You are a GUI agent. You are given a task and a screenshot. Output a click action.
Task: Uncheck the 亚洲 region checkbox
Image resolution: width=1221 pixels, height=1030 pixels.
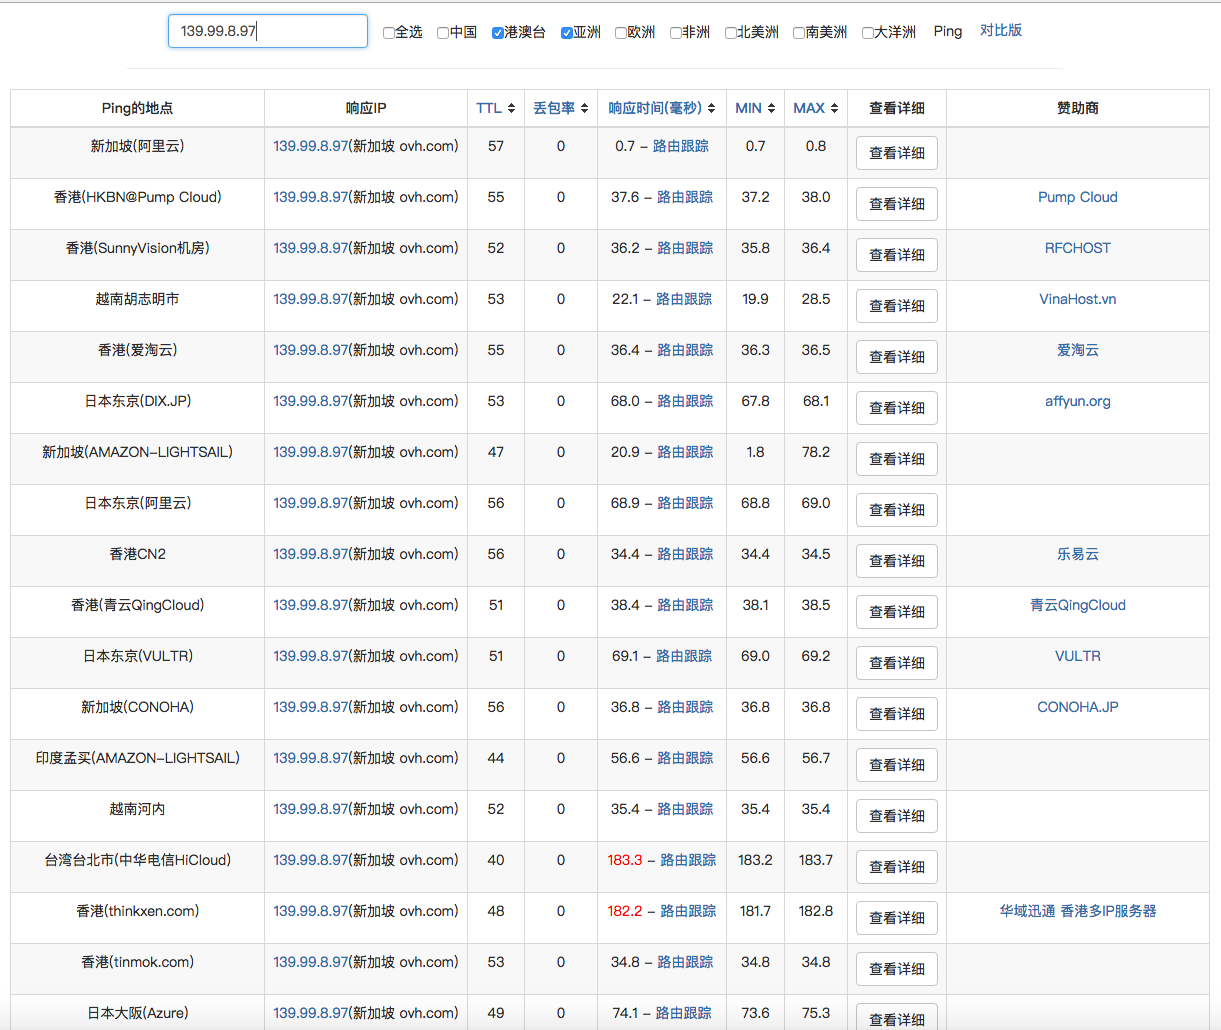(x=567, y=33)
